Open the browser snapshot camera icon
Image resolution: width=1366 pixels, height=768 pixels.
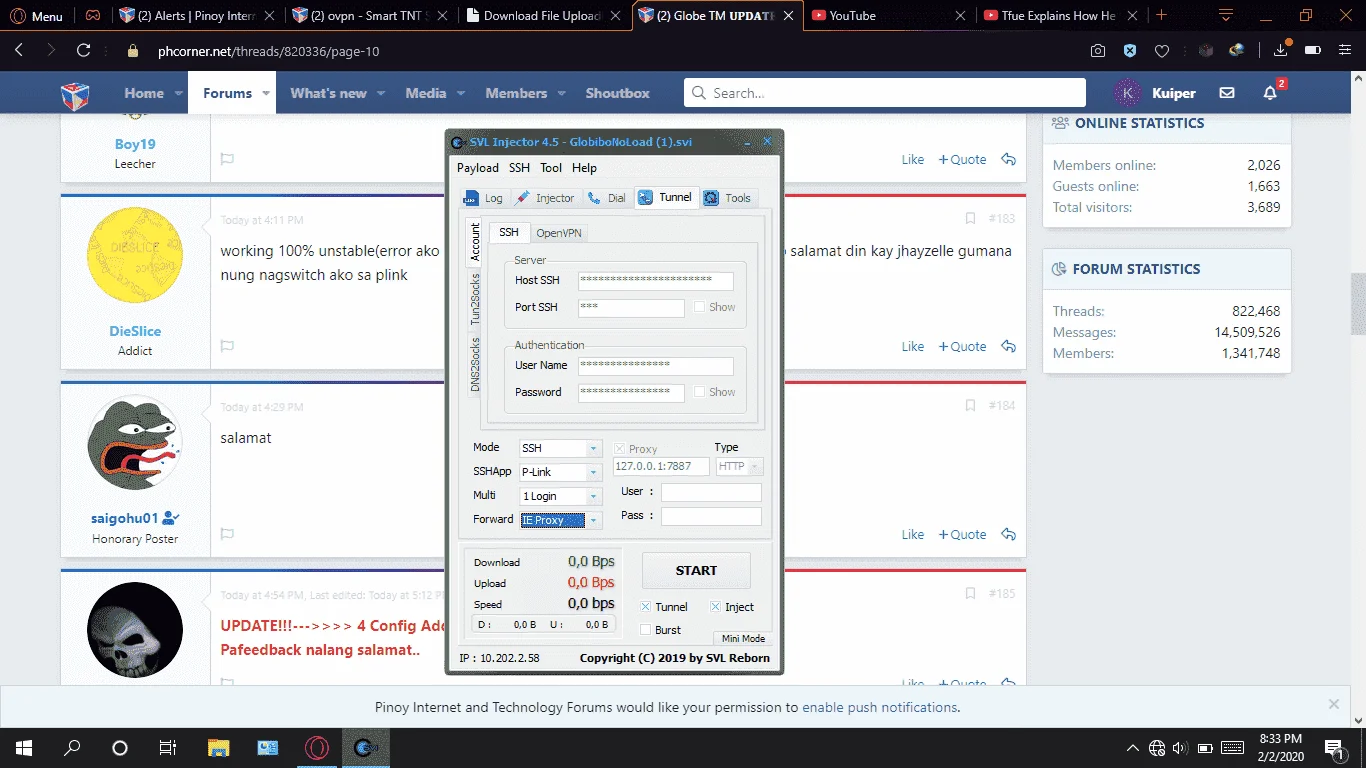click(1098, 51)
